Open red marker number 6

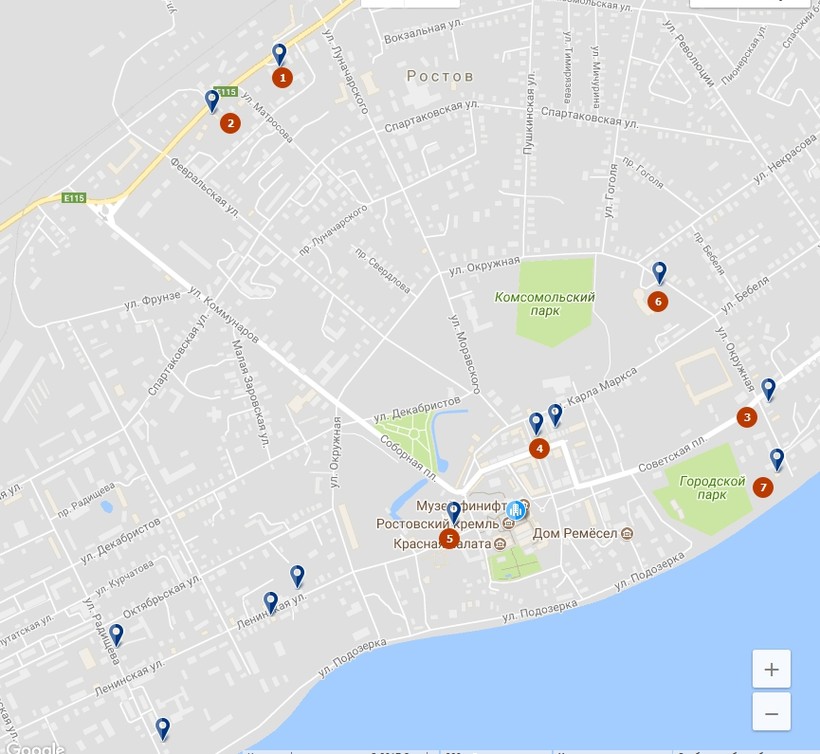pos(657,301)
